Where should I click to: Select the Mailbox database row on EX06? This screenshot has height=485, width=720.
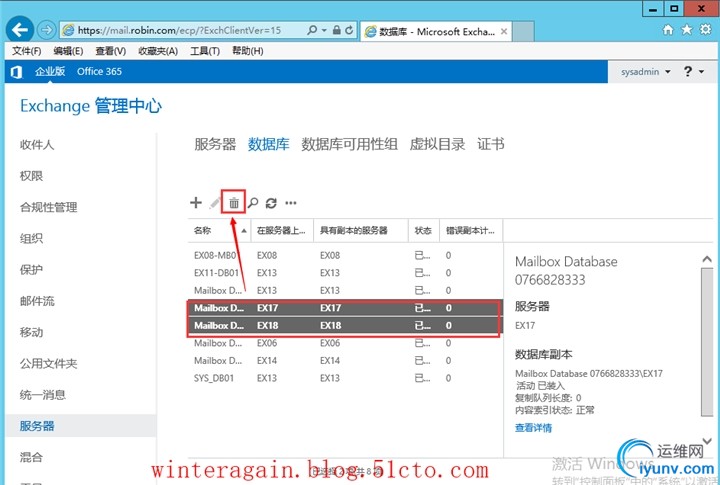coord(345,343)
